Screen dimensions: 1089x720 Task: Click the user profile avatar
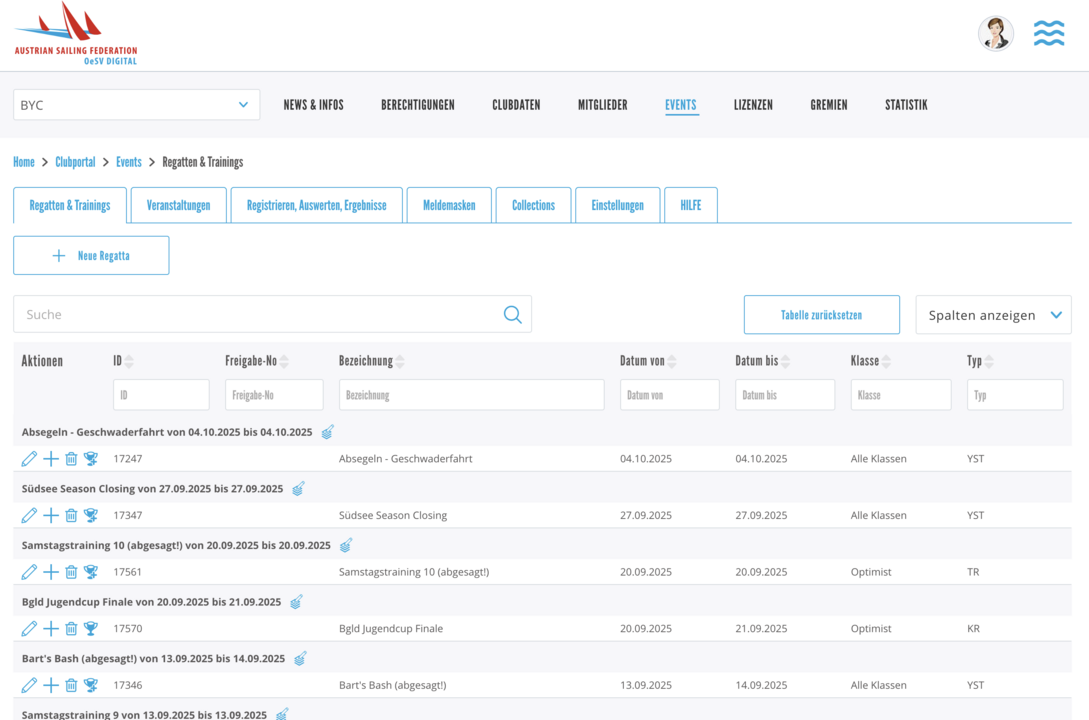[x=995, y=34]
